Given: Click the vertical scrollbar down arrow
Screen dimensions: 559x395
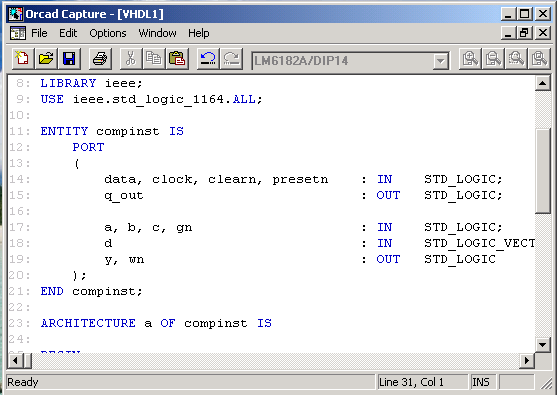Looking at the screenshot, I should pyautogui.click(x=543, y=344).
